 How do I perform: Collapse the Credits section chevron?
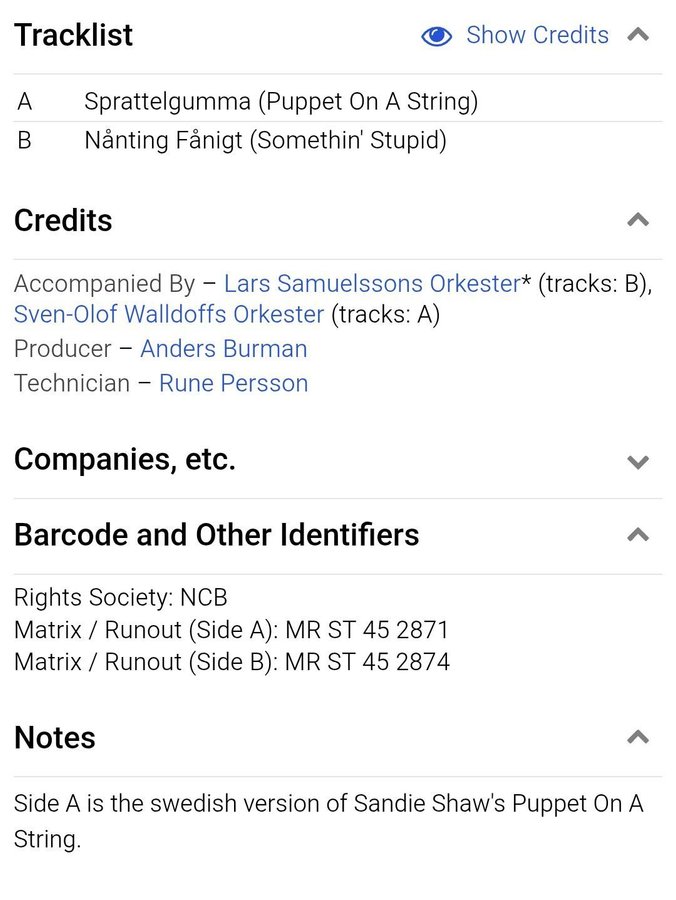click(x=638, y=220)
